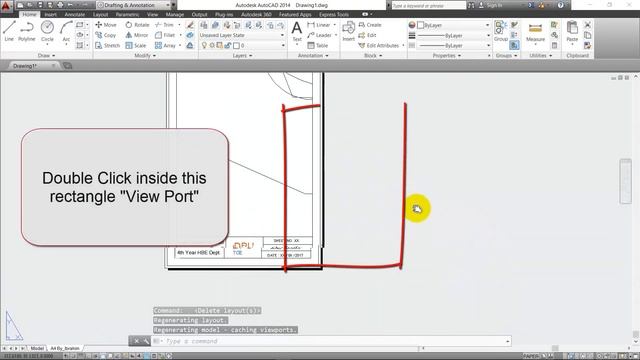640x360 pixels.
Task: Click the Linear dimension tool
Action: (x=318, y=25)
